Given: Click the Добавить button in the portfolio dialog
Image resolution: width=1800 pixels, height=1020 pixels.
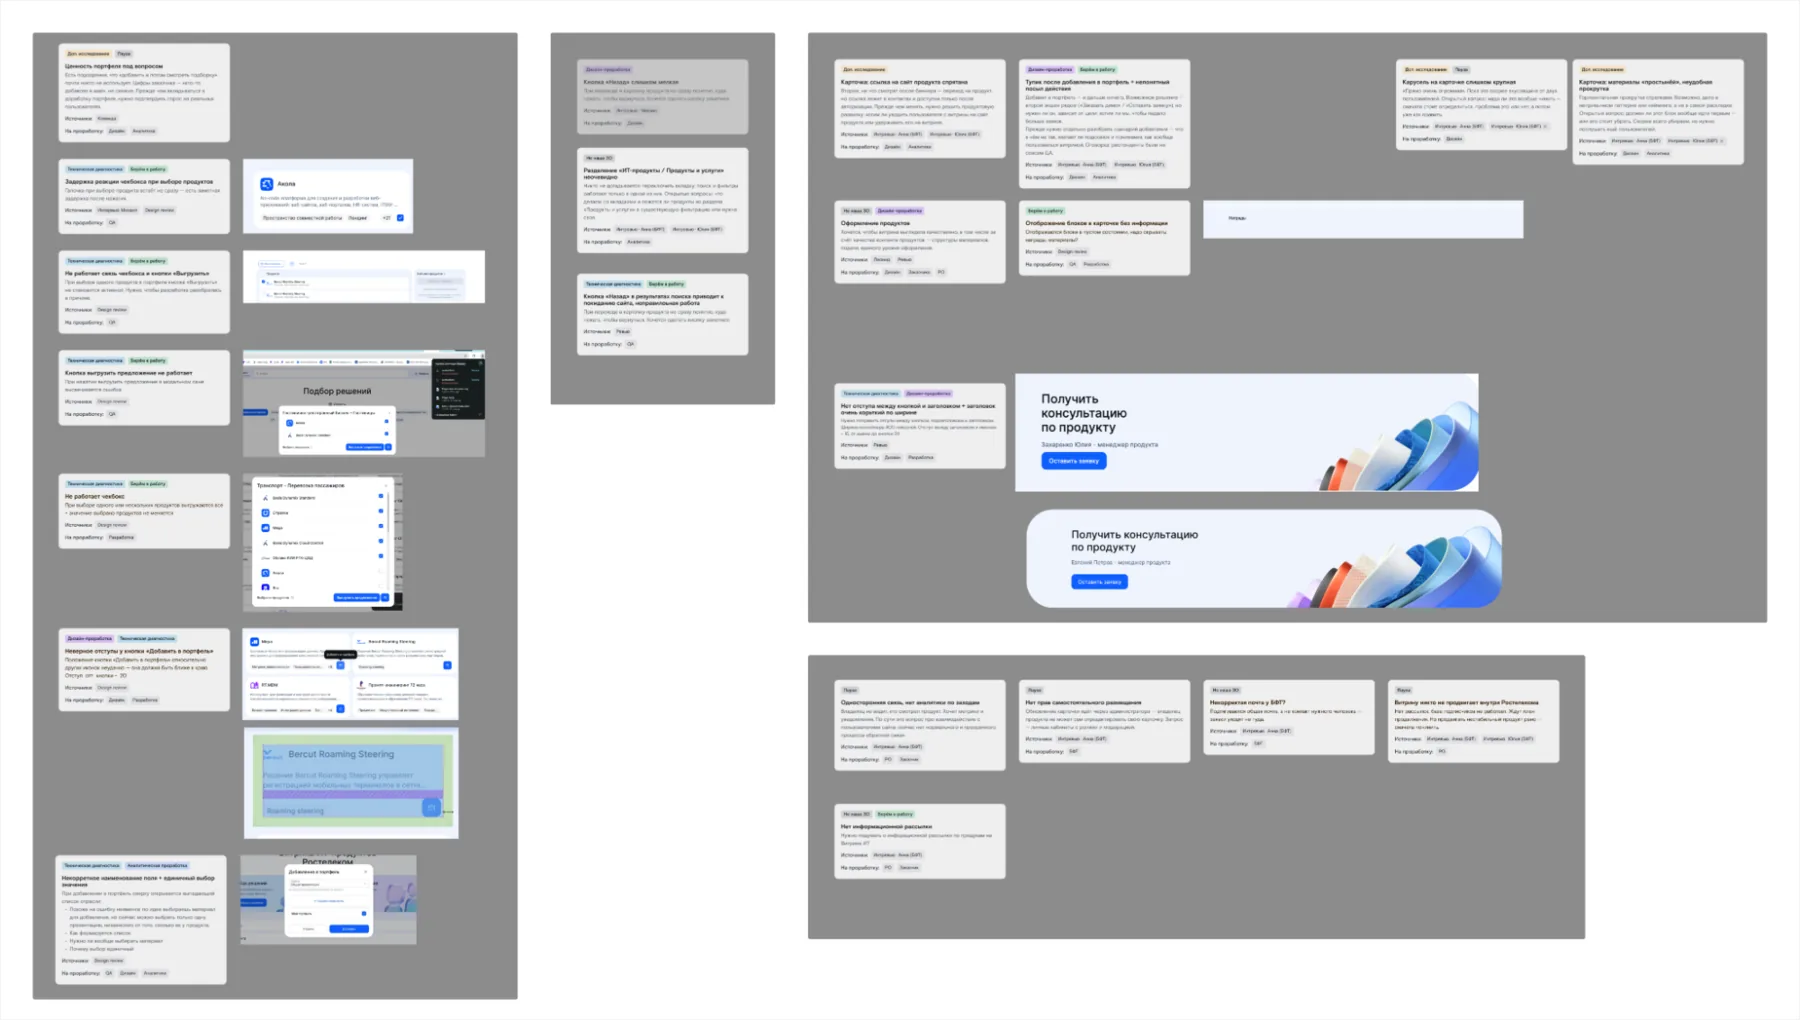Looking at the screenshot, I should coord(348,929).
